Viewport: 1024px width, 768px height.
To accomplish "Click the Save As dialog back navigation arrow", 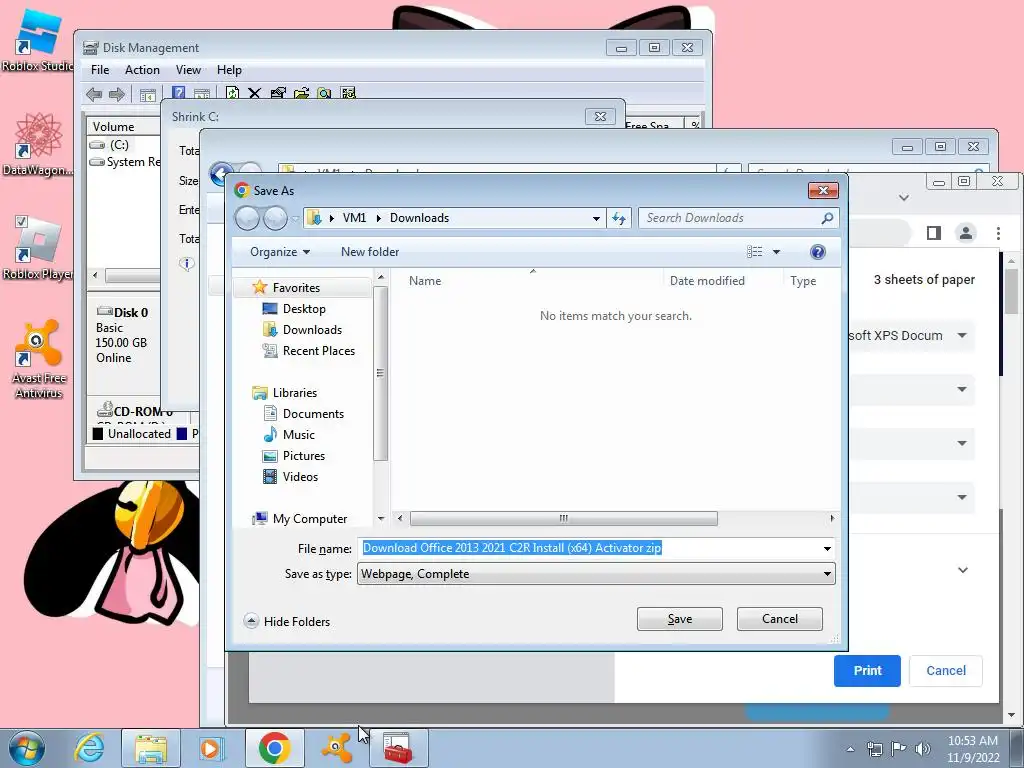I will click(248, 218).
